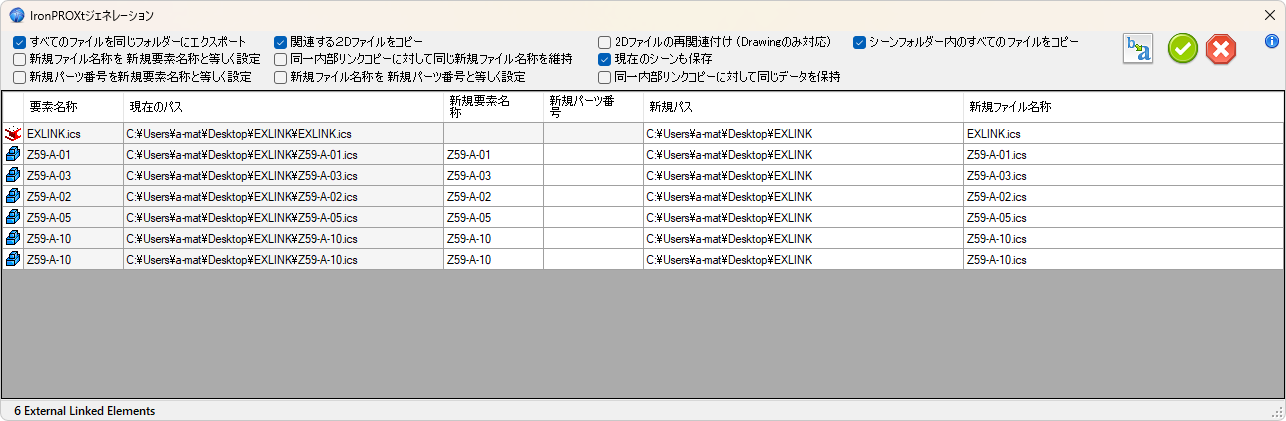The image size is (1286, 421).
Task: Edit 新規要素名称 cell showing Z59-A-01
Action: click(x=493, y=154)
